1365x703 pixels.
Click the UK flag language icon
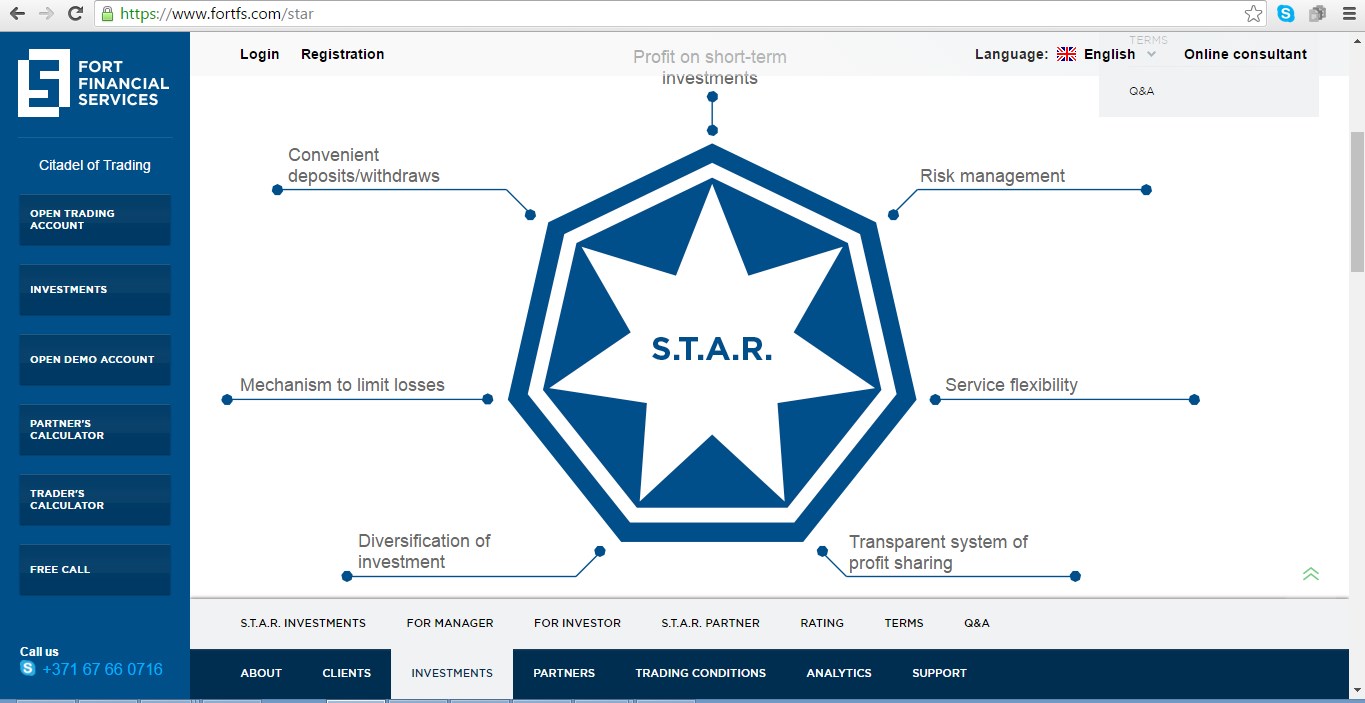1066,55
